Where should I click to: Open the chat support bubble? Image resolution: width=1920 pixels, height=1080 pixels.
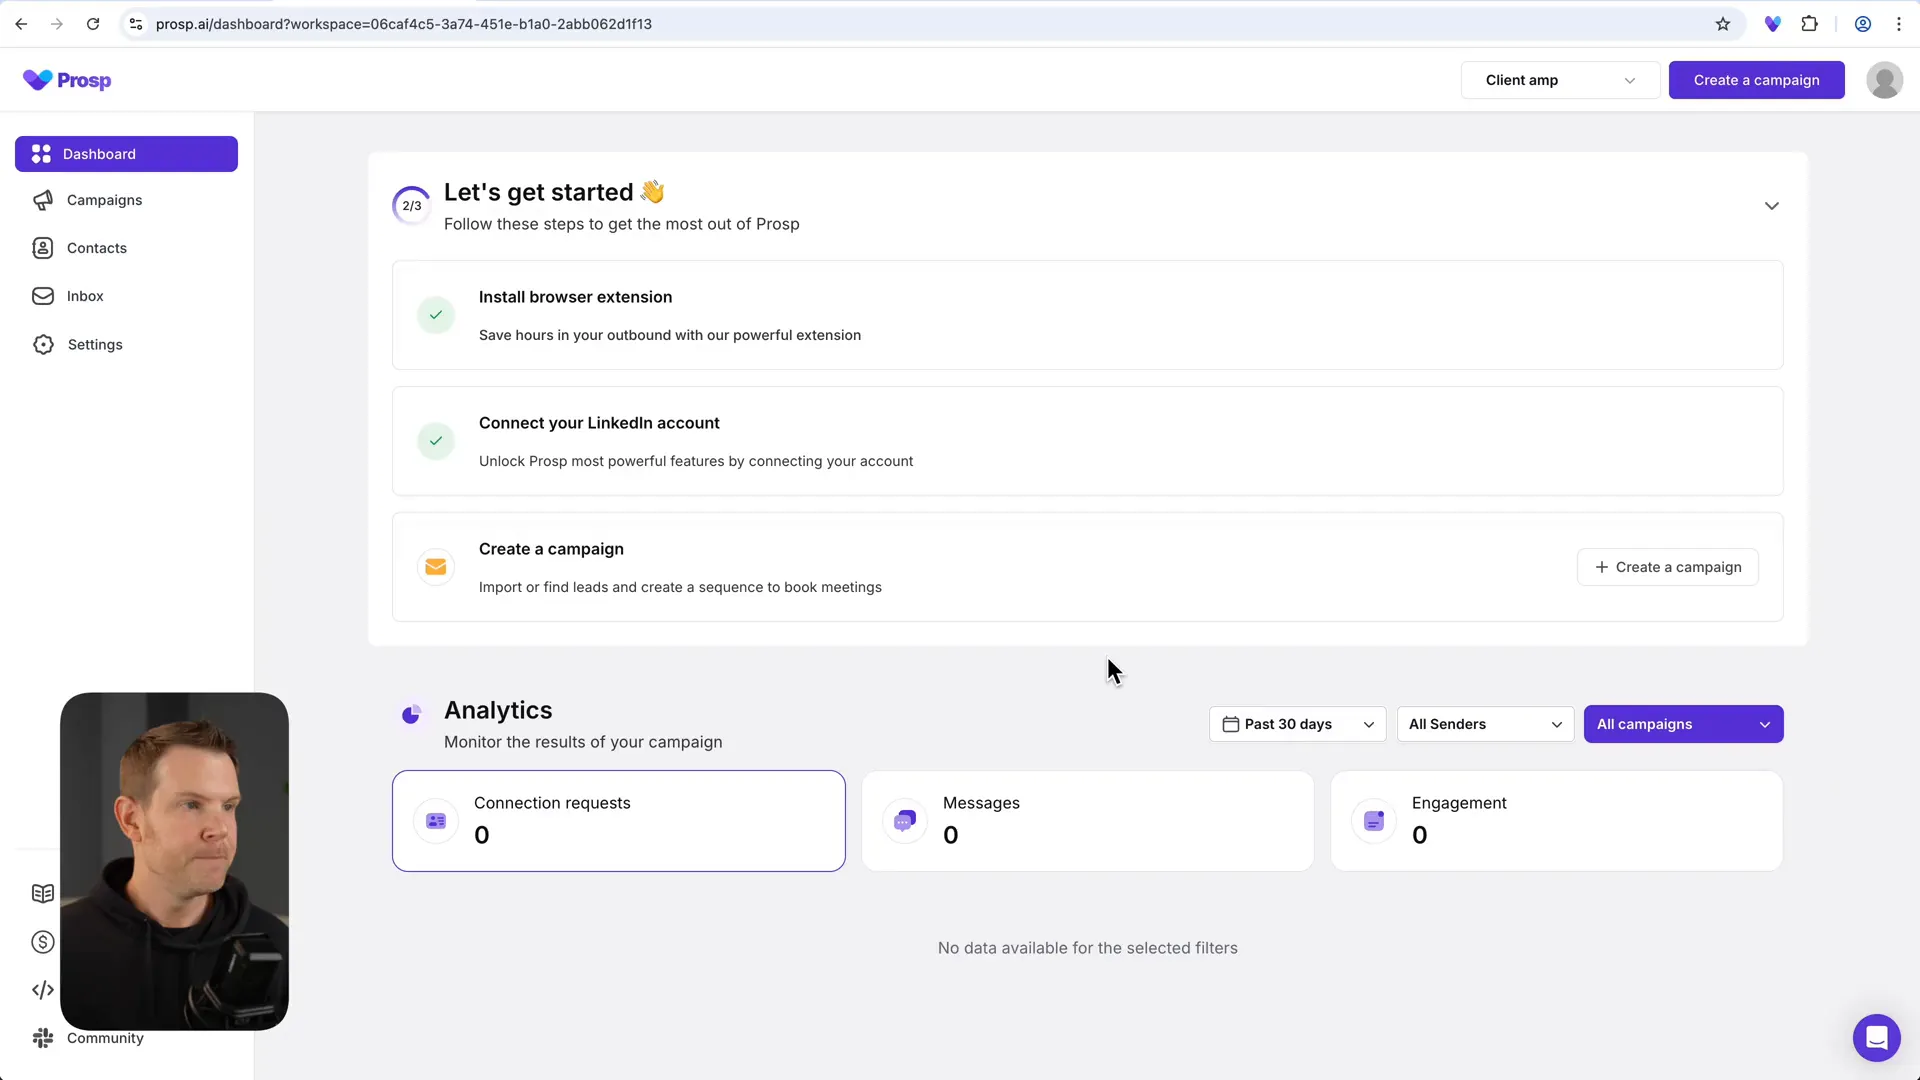[x=1876, y=1038]
